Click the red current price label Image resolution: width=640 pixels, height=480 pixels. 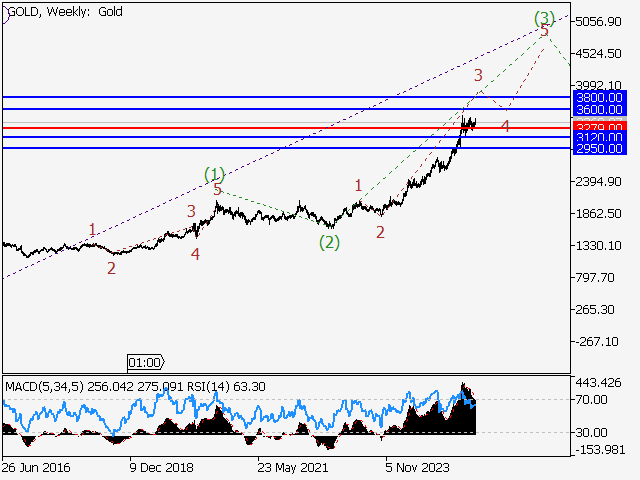[x=600, y=128]
